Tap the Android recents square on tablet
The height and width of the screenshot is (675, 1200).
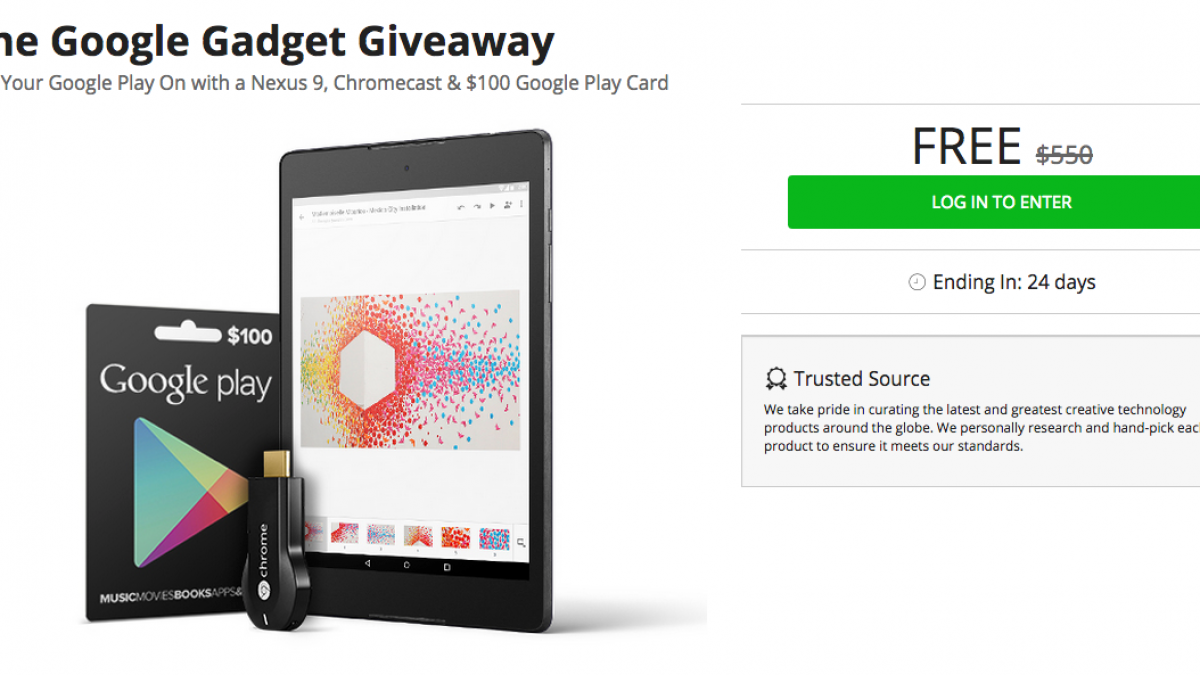[x=447, y=567]
